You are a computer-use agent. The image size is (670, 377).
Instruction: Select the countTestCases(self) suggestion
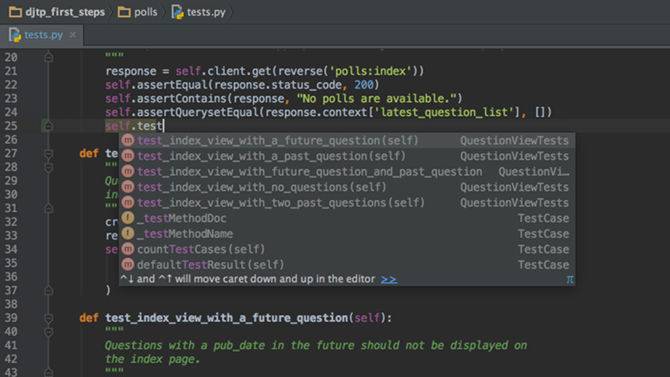(347, 249)
